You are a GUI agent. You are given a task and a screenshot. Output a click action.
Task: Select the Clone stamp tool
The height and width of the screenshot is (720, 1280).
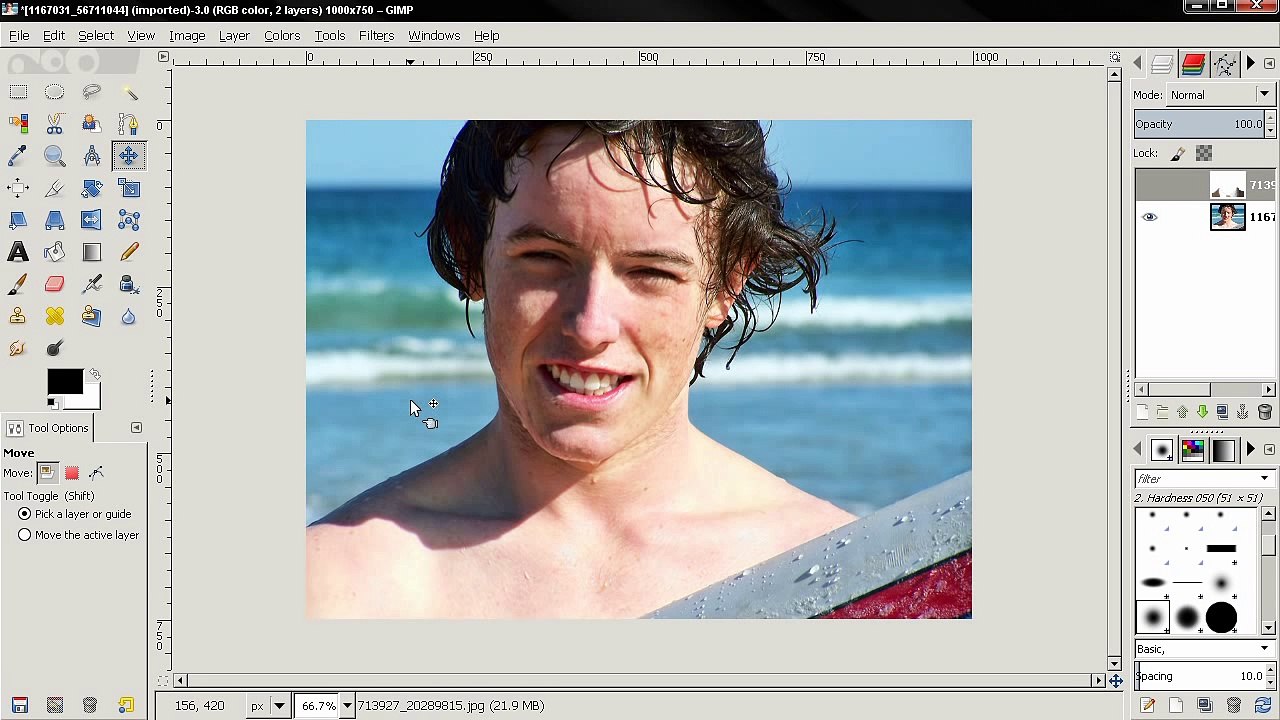pyautogui.click(x=18, y=316)
